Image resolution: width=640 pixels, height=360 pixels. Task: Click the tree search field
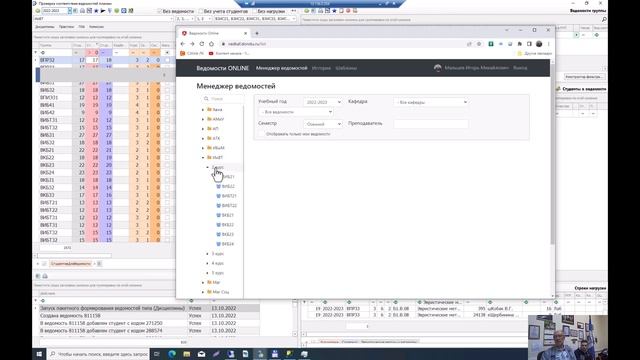(222, 99)
